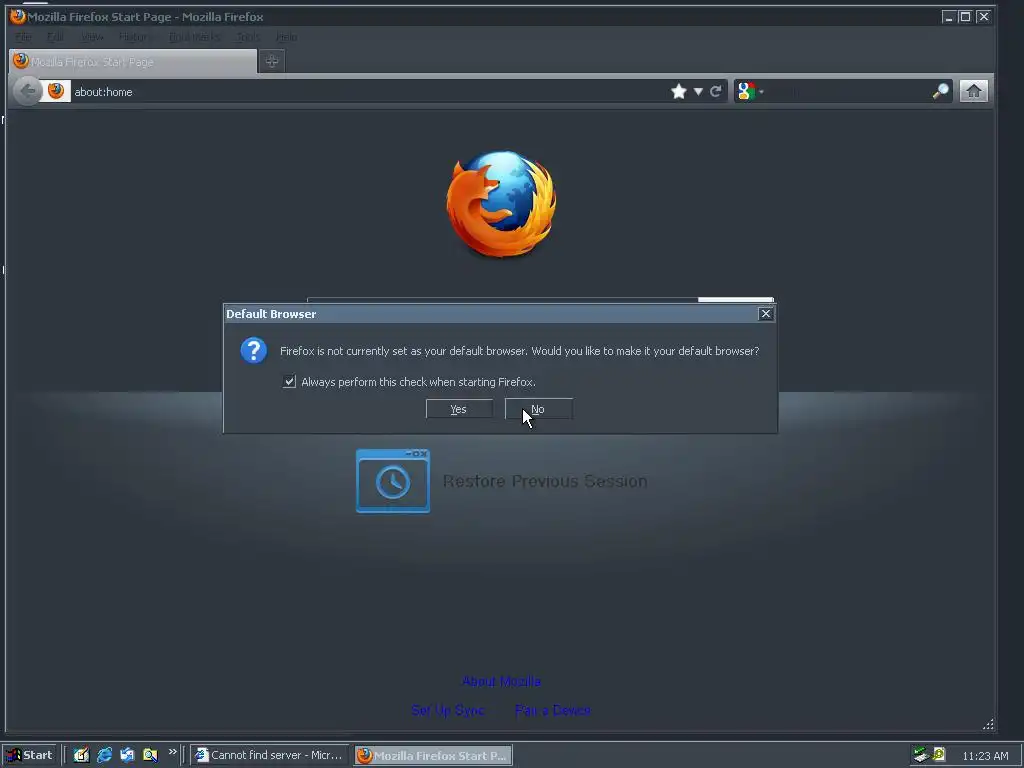Uncheck Always perform this check option
Image resolution: width=1024 pixels, height=768 pixels.
pos(289,381)
